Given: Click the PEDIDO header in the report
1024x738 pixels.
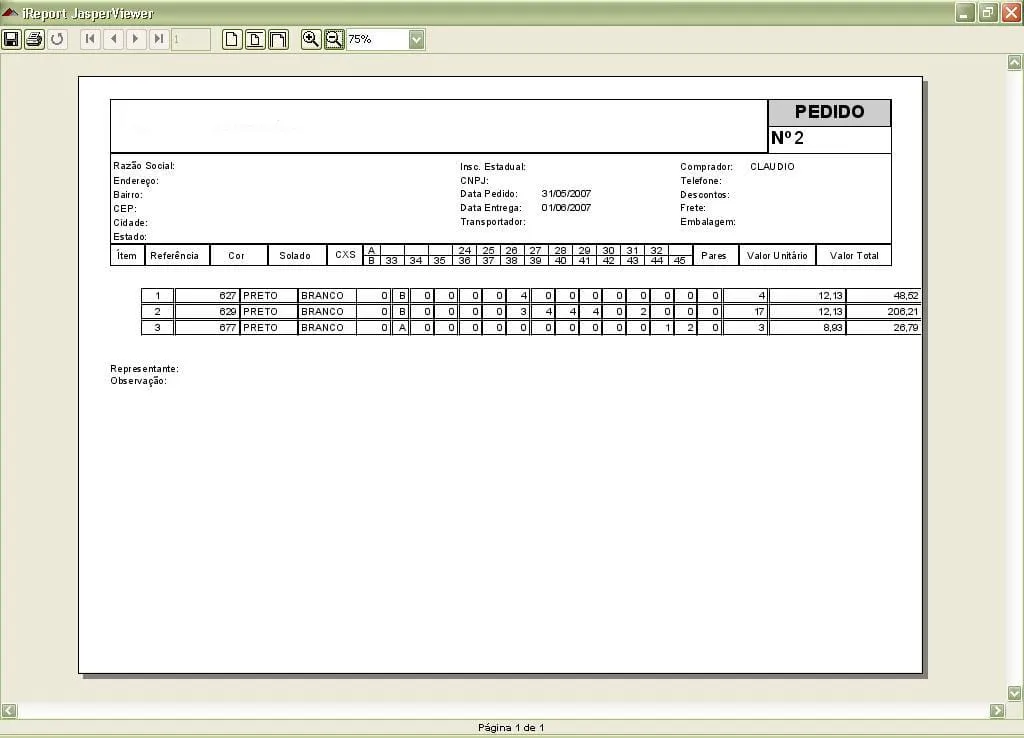Looking at the screenshot, I should coord(829,112).
